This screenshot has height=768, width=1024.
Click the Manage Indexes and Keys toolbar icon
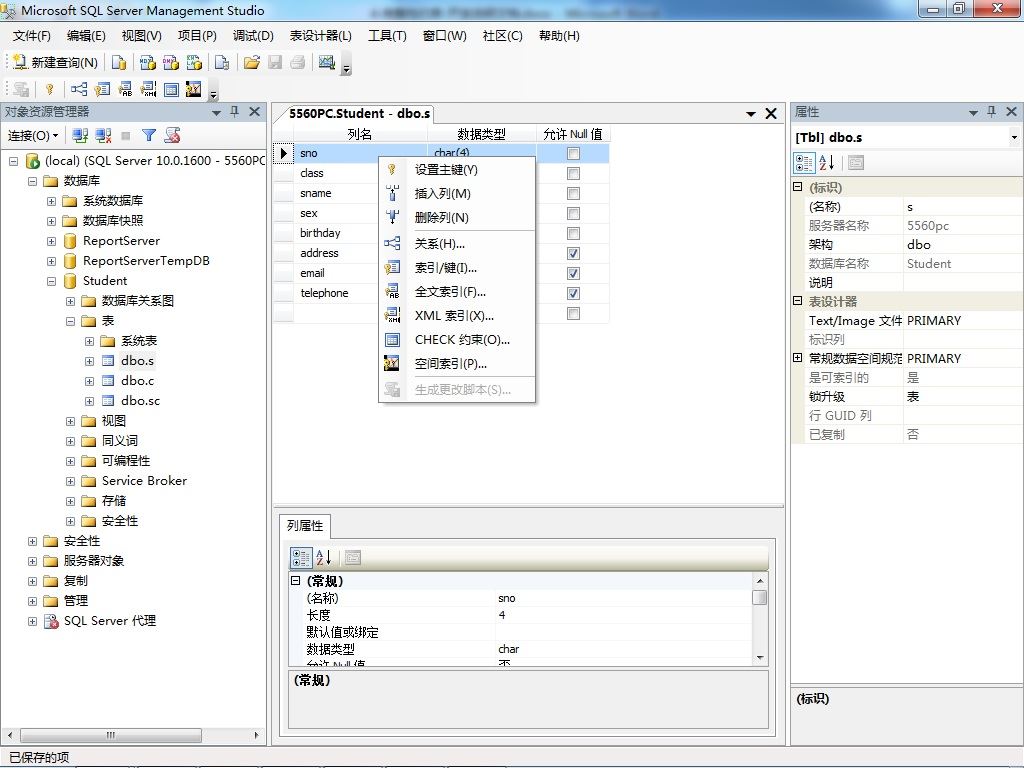tap(102, 89)
